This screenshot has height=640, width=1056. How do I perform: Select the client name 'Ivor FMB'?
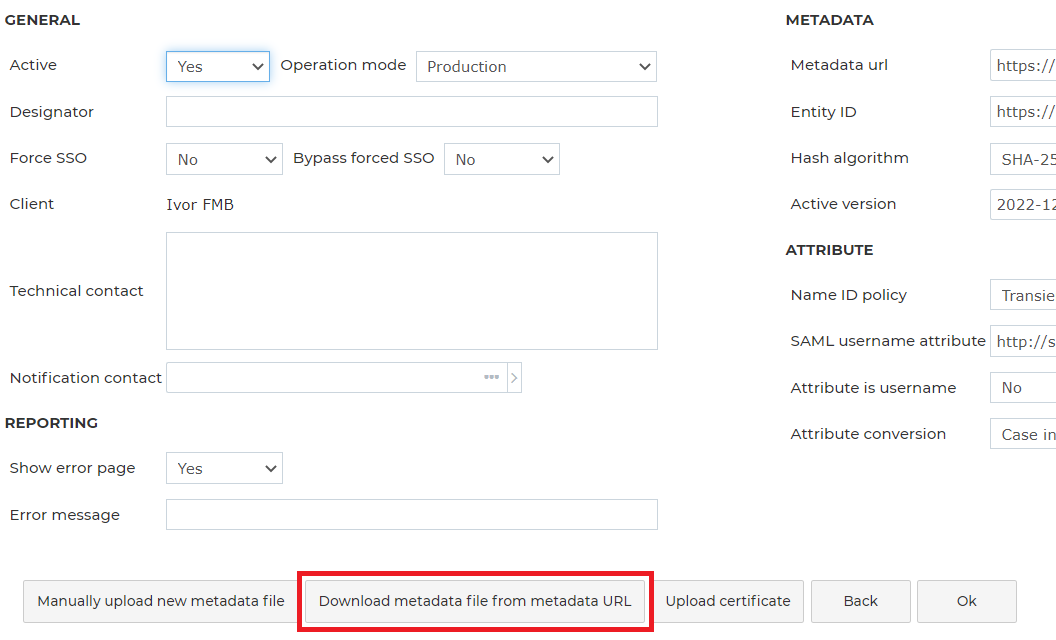pyautogui.click(x=200, y=205)
